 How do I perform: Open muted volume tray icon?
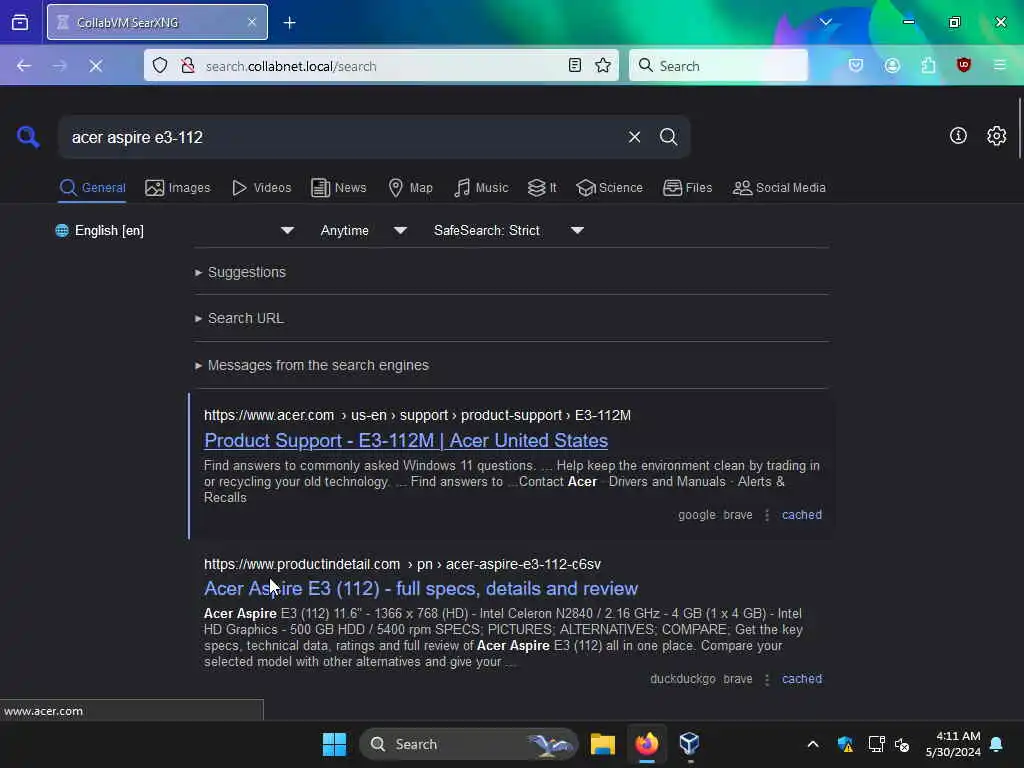click(x=903, y=744)
